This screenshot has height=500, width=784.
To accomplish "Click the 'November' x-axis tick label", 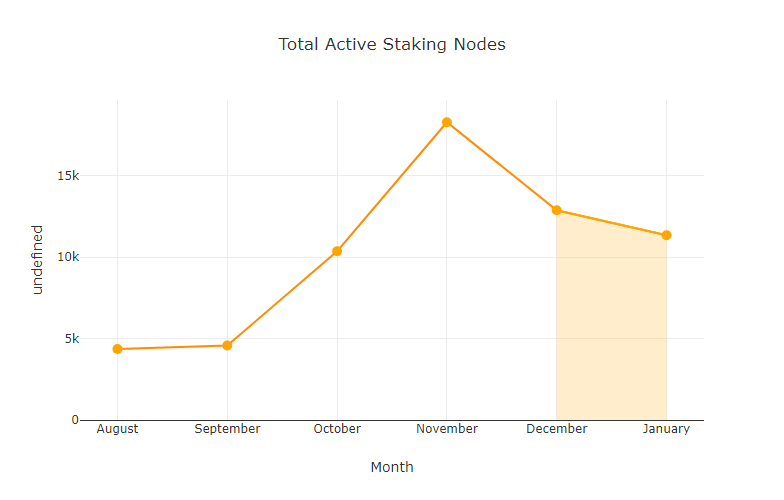I will pos(447,429).
